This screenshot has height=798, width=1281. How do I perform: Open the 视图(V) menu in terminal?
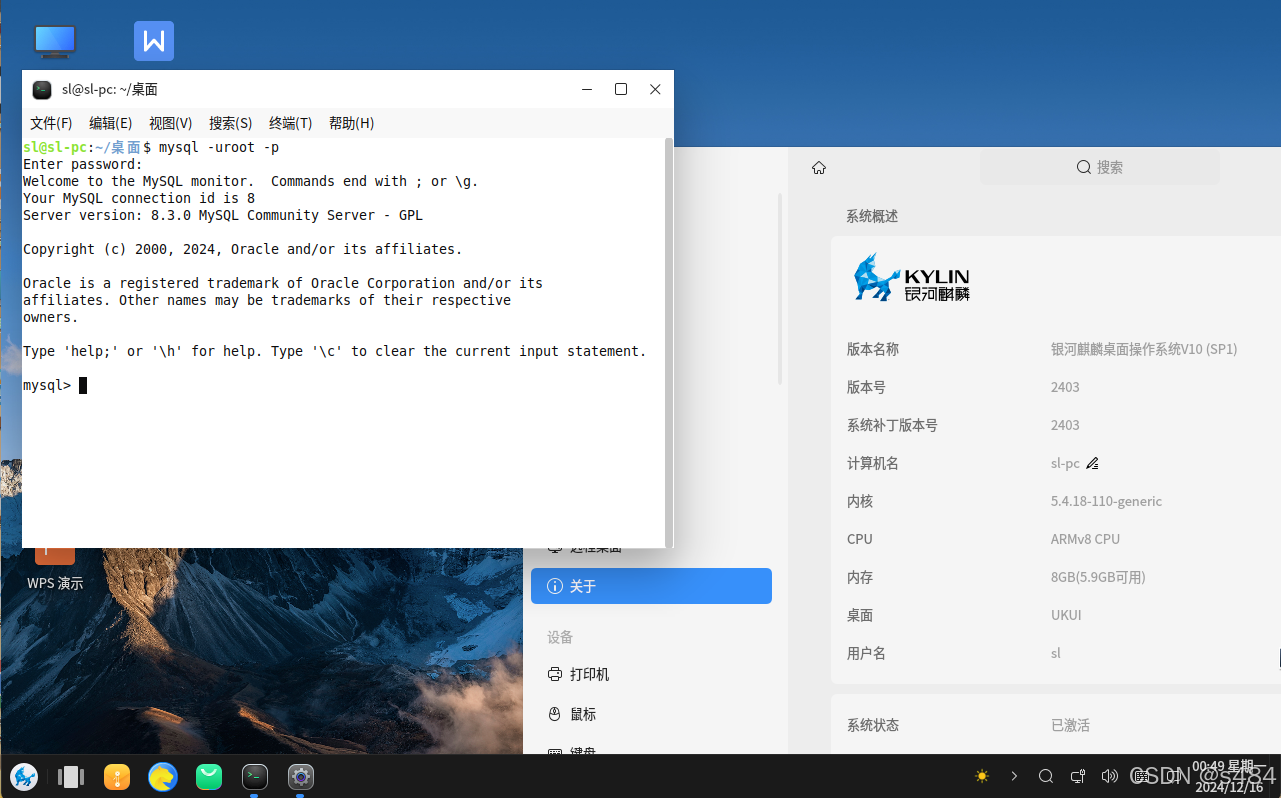[171, 123]
